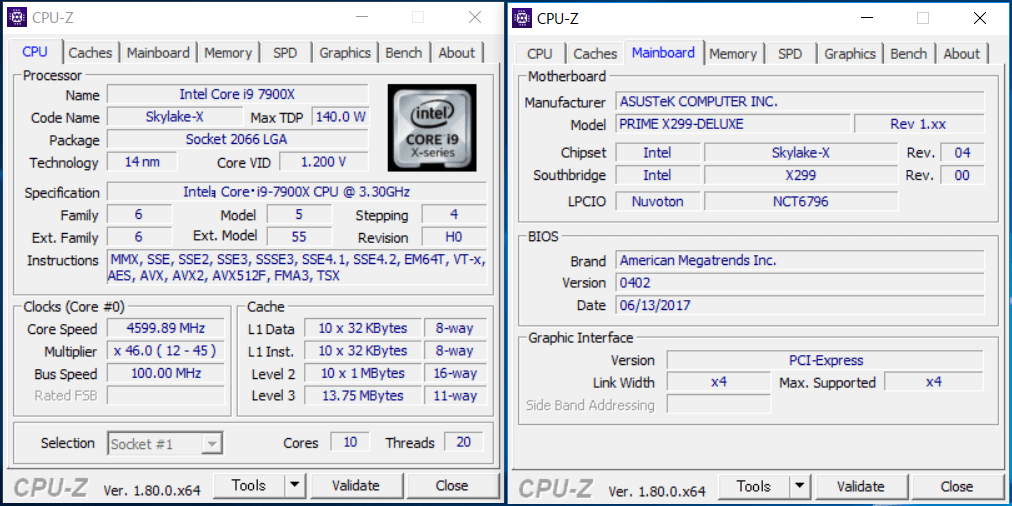Switch to CPU tab in the right window
This screenshot has width=1012, height=506.
pos(540,54)
